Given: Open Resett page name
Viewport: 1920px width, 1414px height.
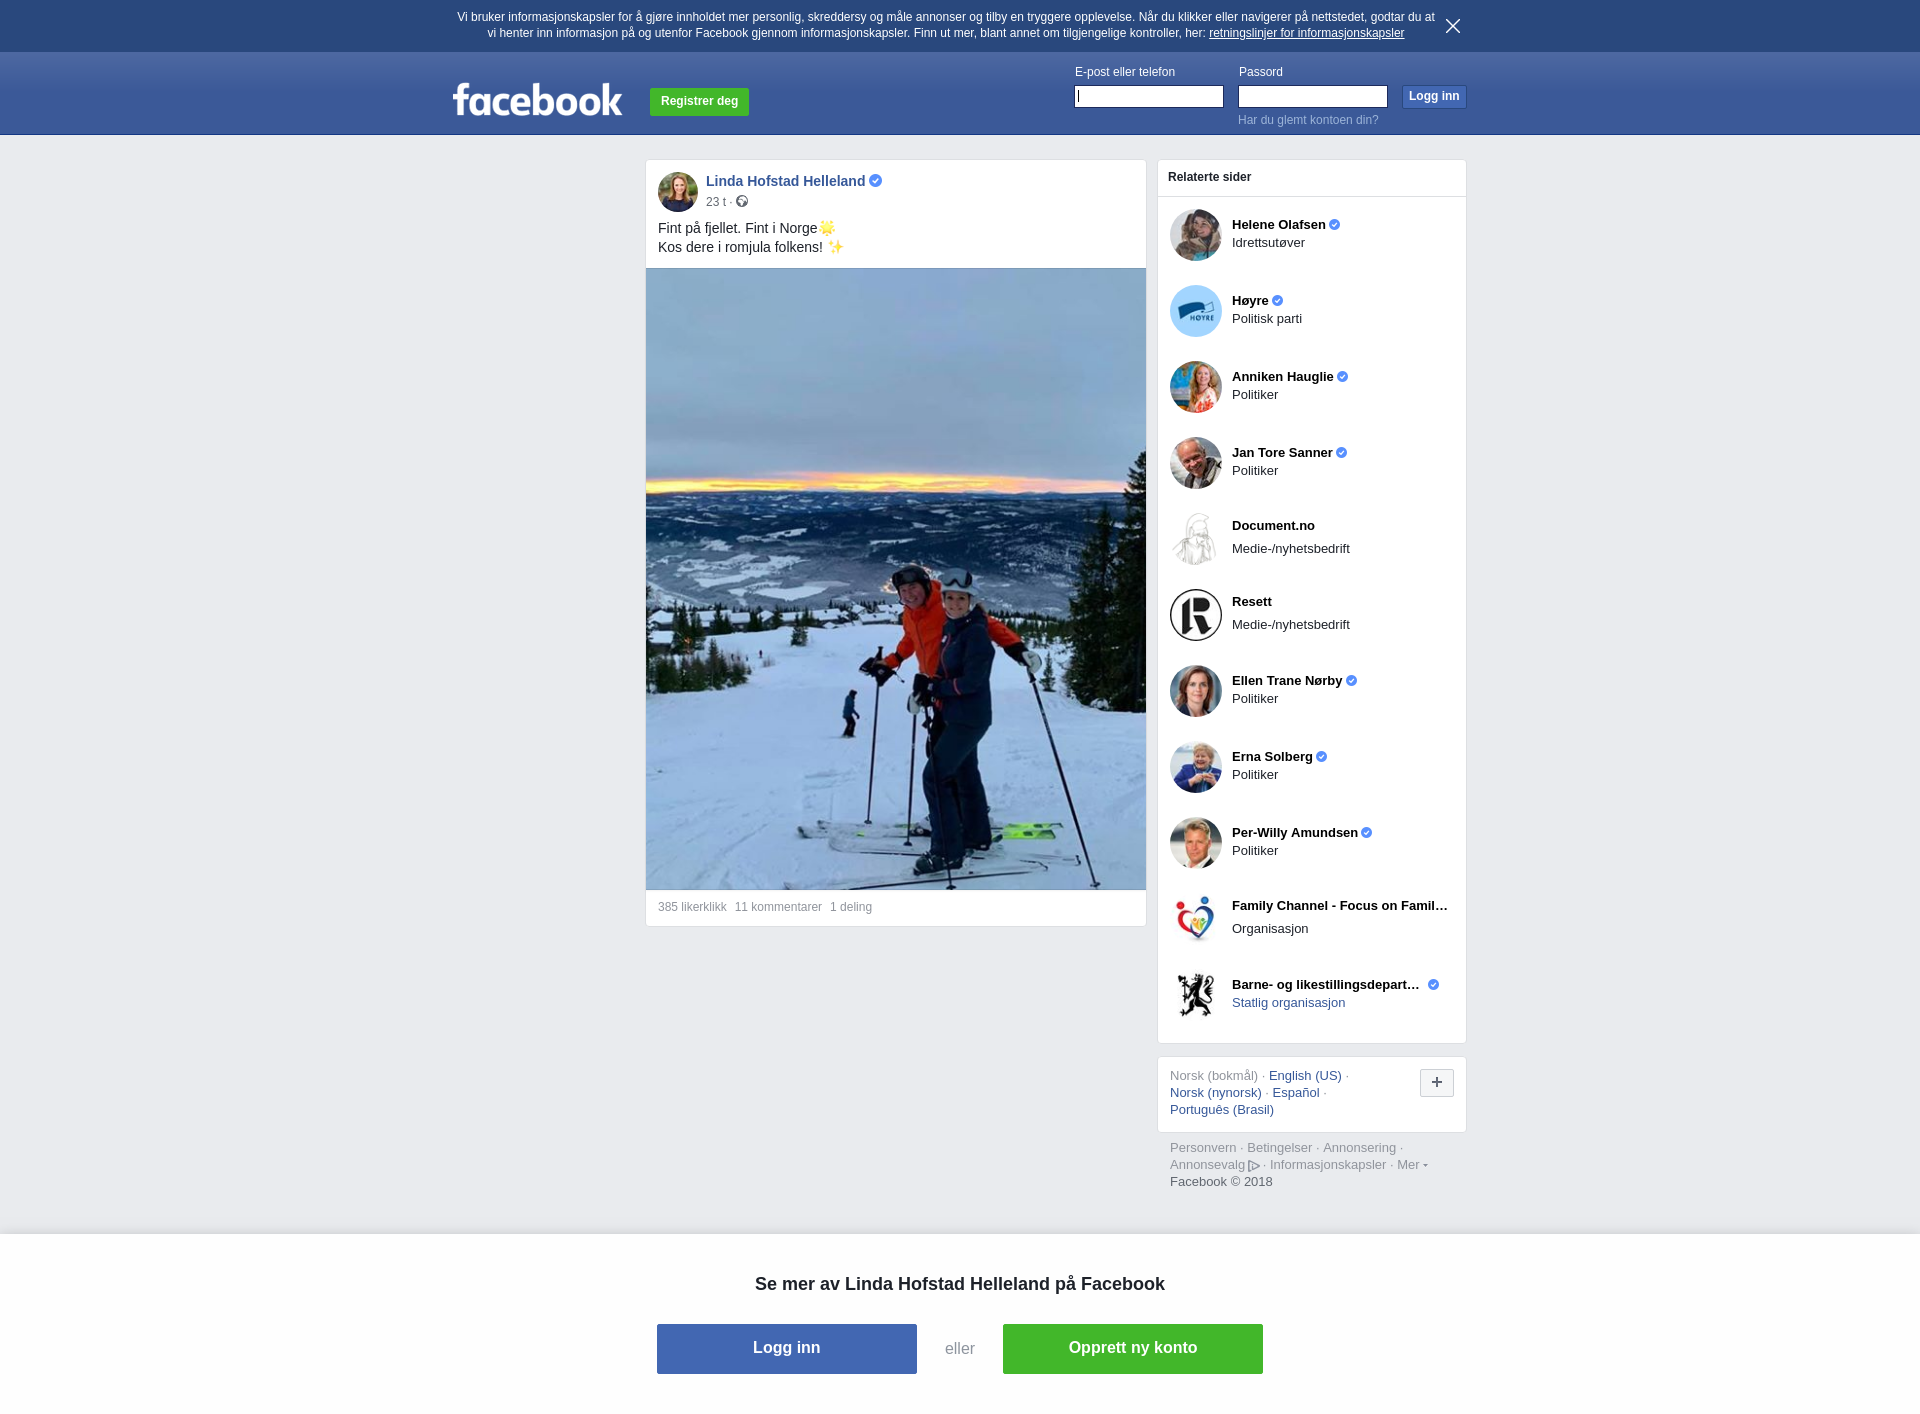Looking at the screenshot, I should (x=1252, y=602).
